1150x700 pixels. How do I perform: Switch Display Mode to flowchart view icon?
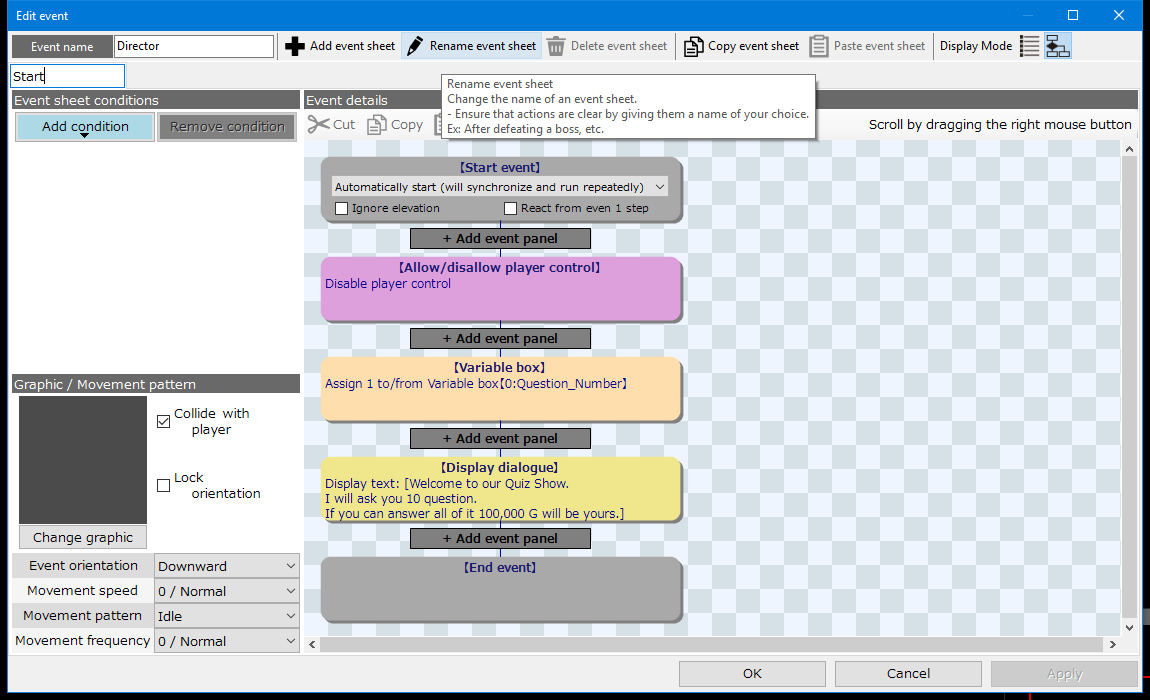tap(1058, 46)
